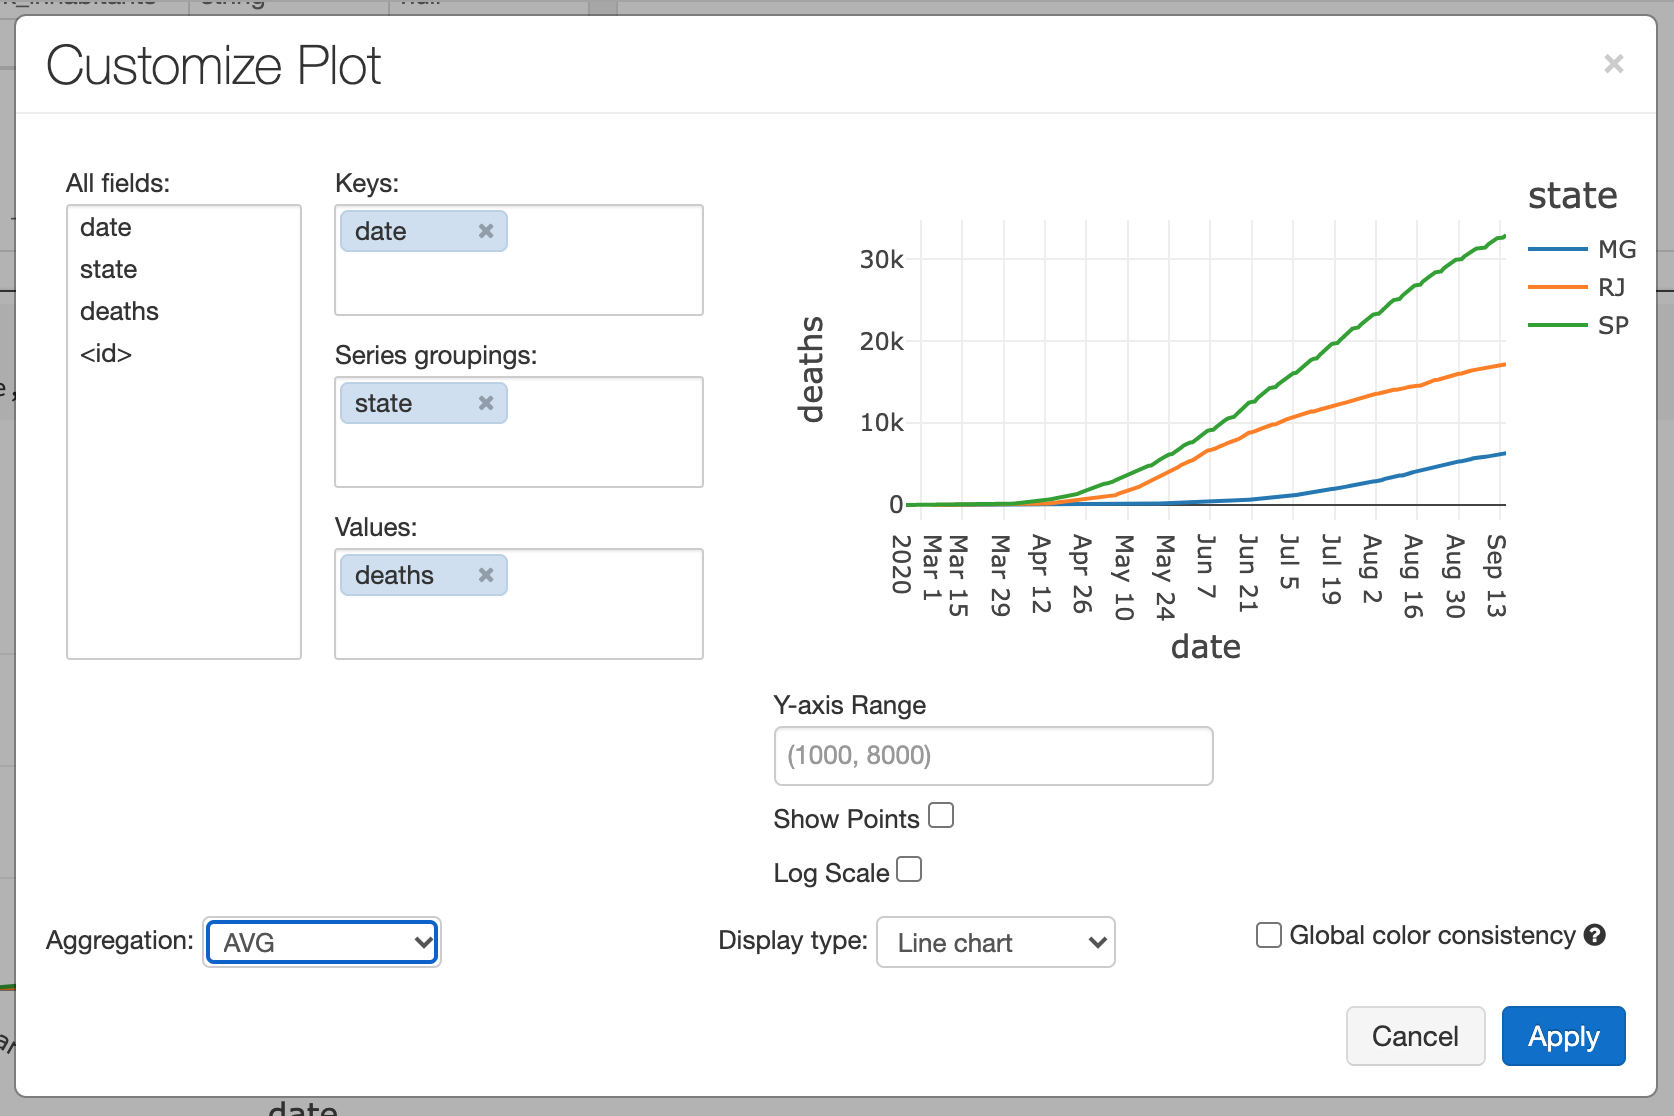This screenshot has height=1116, width=1674.
Task: Remove the date key tag
Action: click(486, 231)
